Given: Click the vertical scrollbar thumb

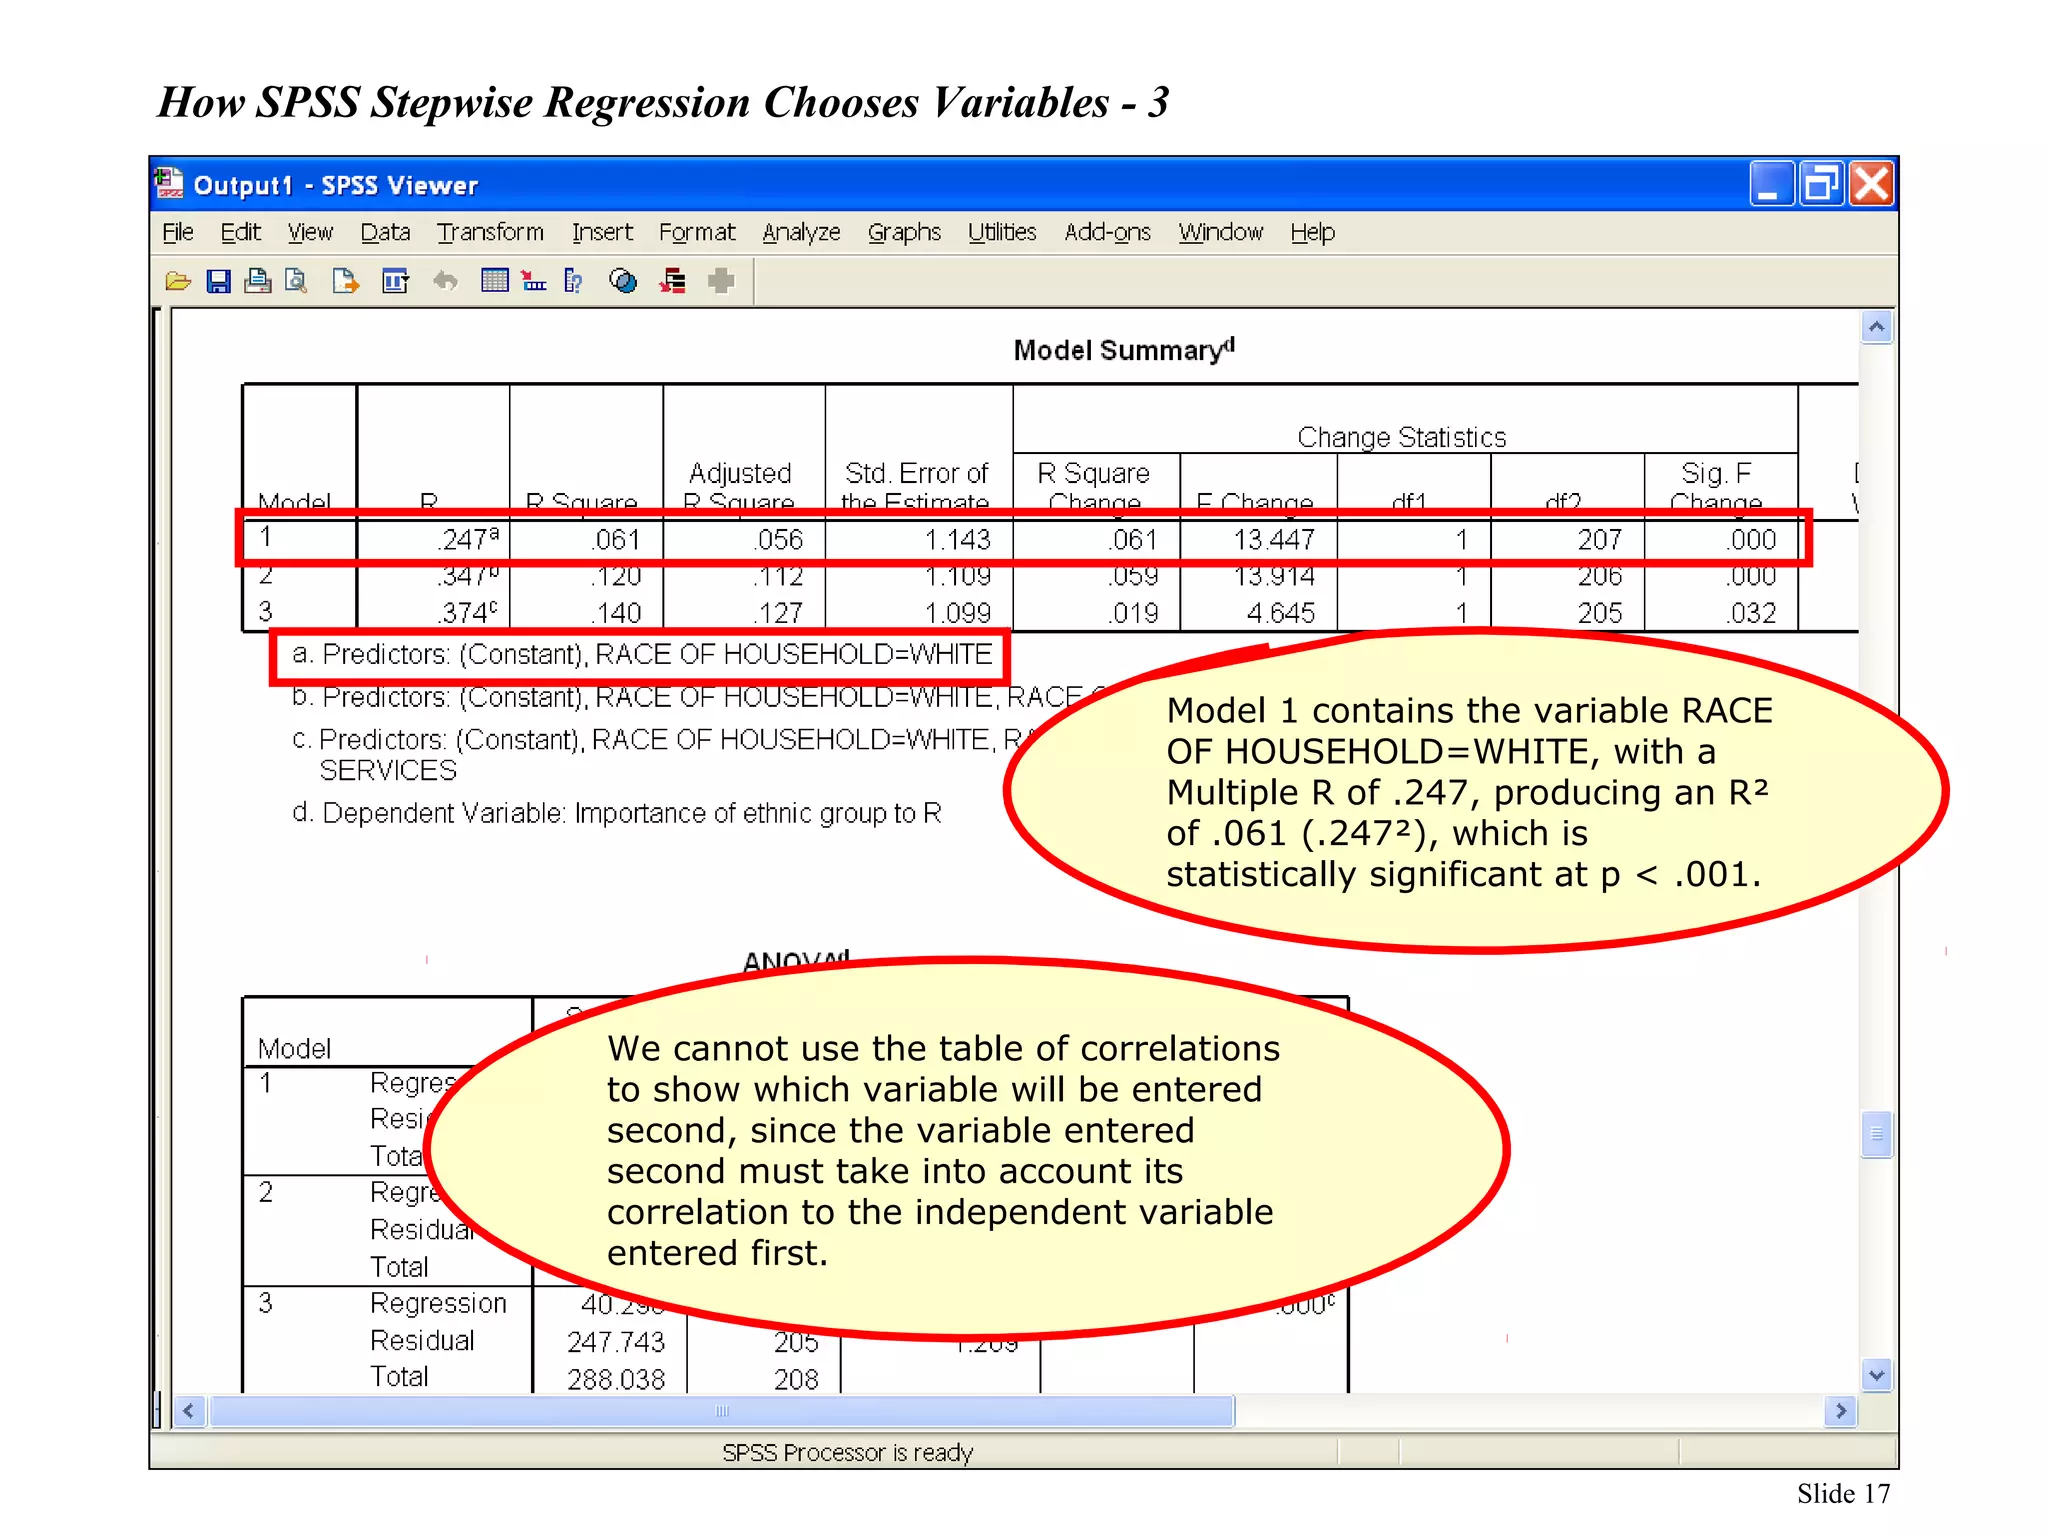Looking at the screenshot, I should (1877, 1134).
